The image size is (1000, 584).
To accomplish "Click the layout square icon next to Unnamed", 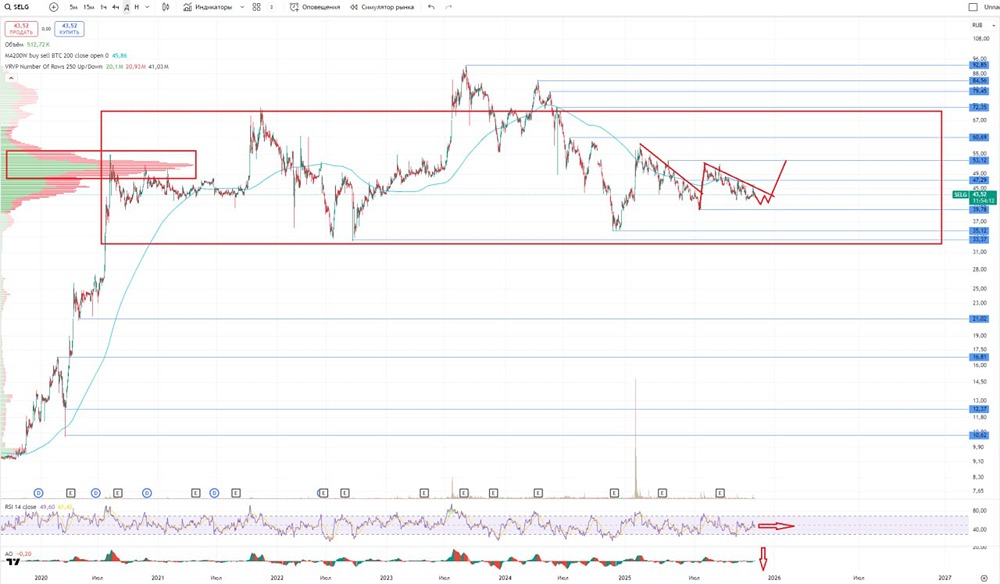I will tap(973, 7).
